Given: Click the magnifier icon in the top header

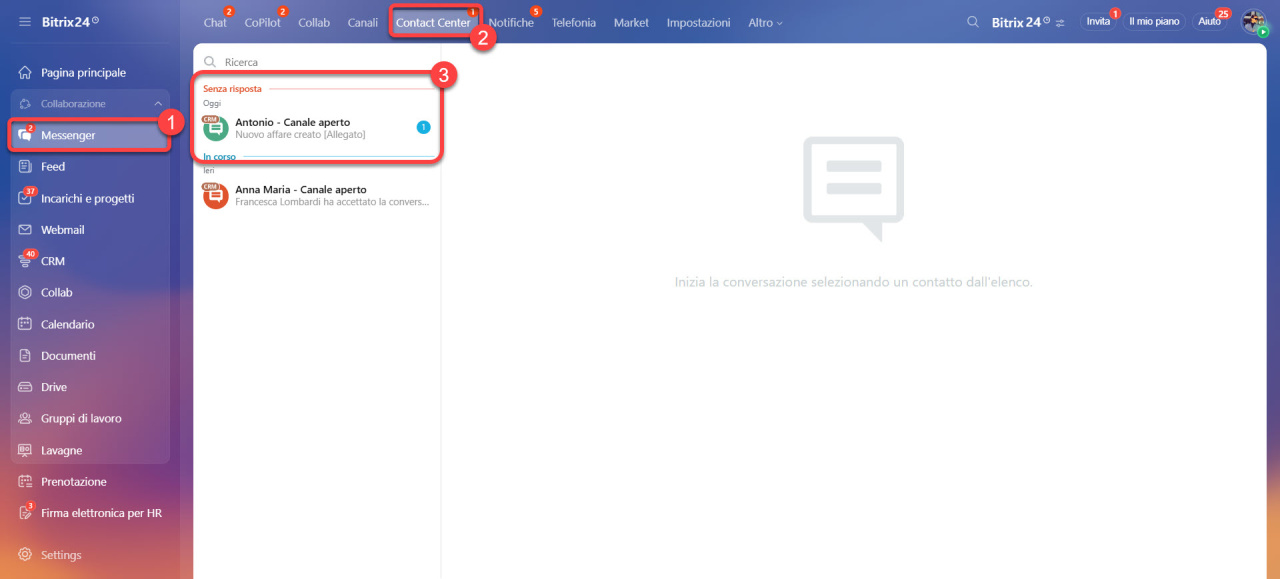Looking at the screenshot, I should pos(973,22).
